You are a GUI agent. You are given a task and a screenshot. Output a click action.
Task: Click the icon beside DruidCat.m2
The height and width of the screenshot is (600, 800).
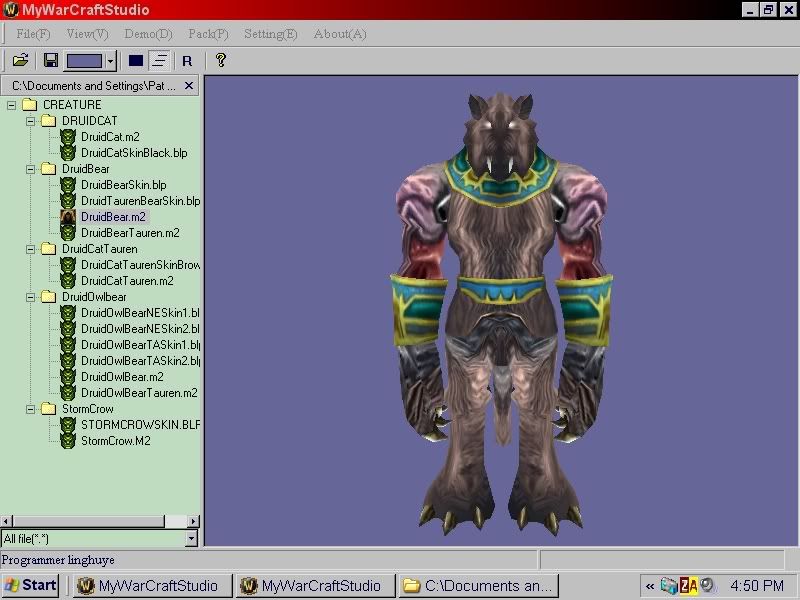(68, 137)
